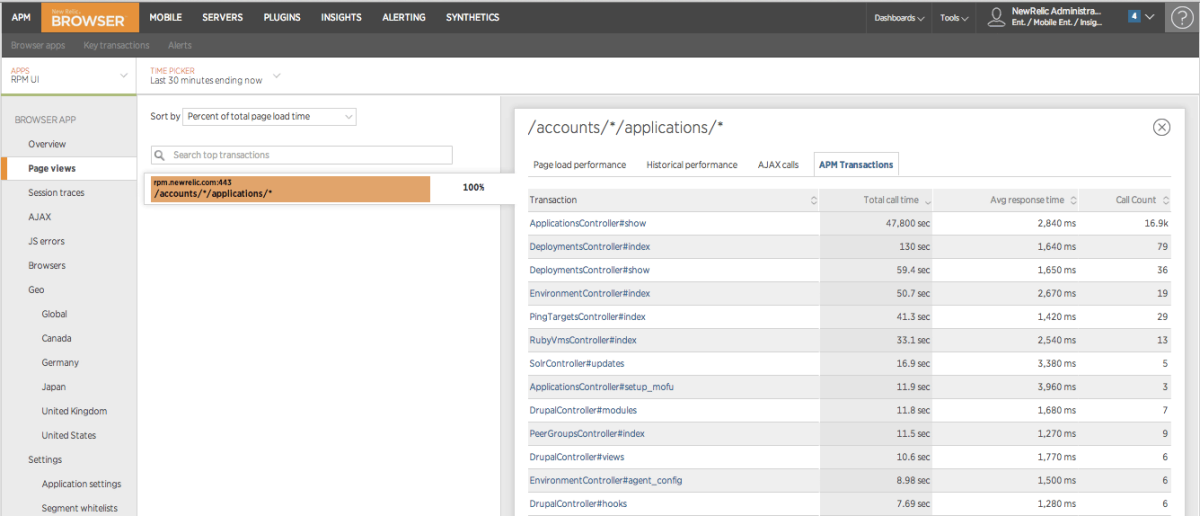Expand the Tools dropdown

(x=954, y=18)
